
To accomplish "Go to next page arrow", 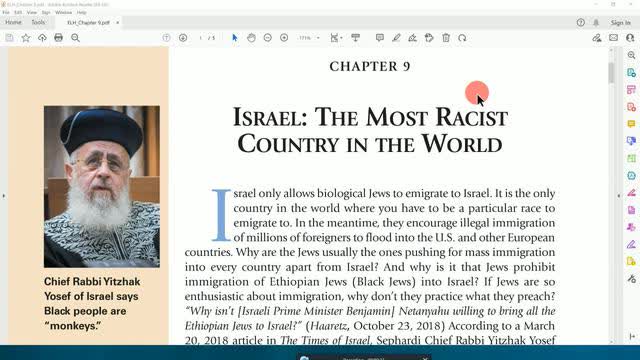I will pyautogui.click(x=183, y=38).
